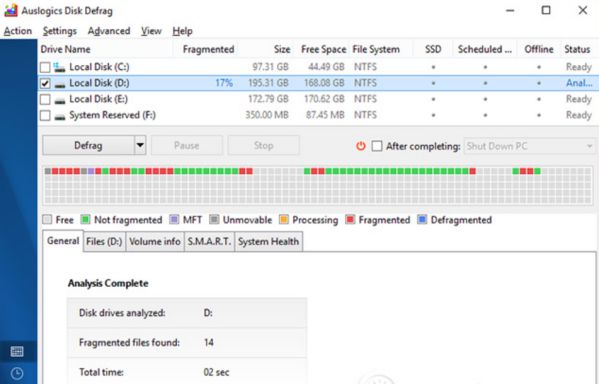Click the SSD column header
The image size is (599, 384).
click(433, 49)
